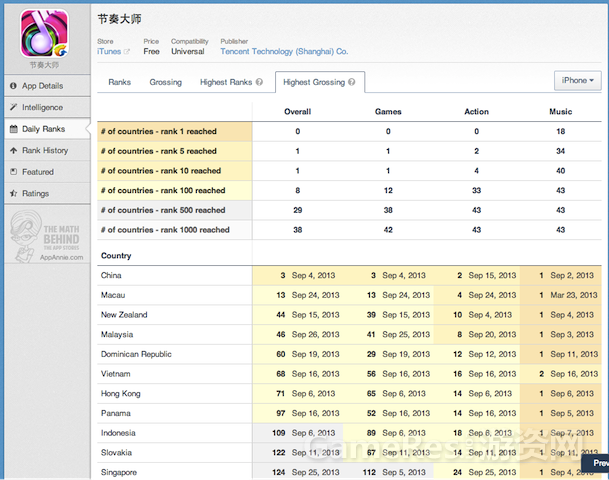Click the Intelligence wand icon
This screenshot has width=609, height=480.
coord(14,107)
